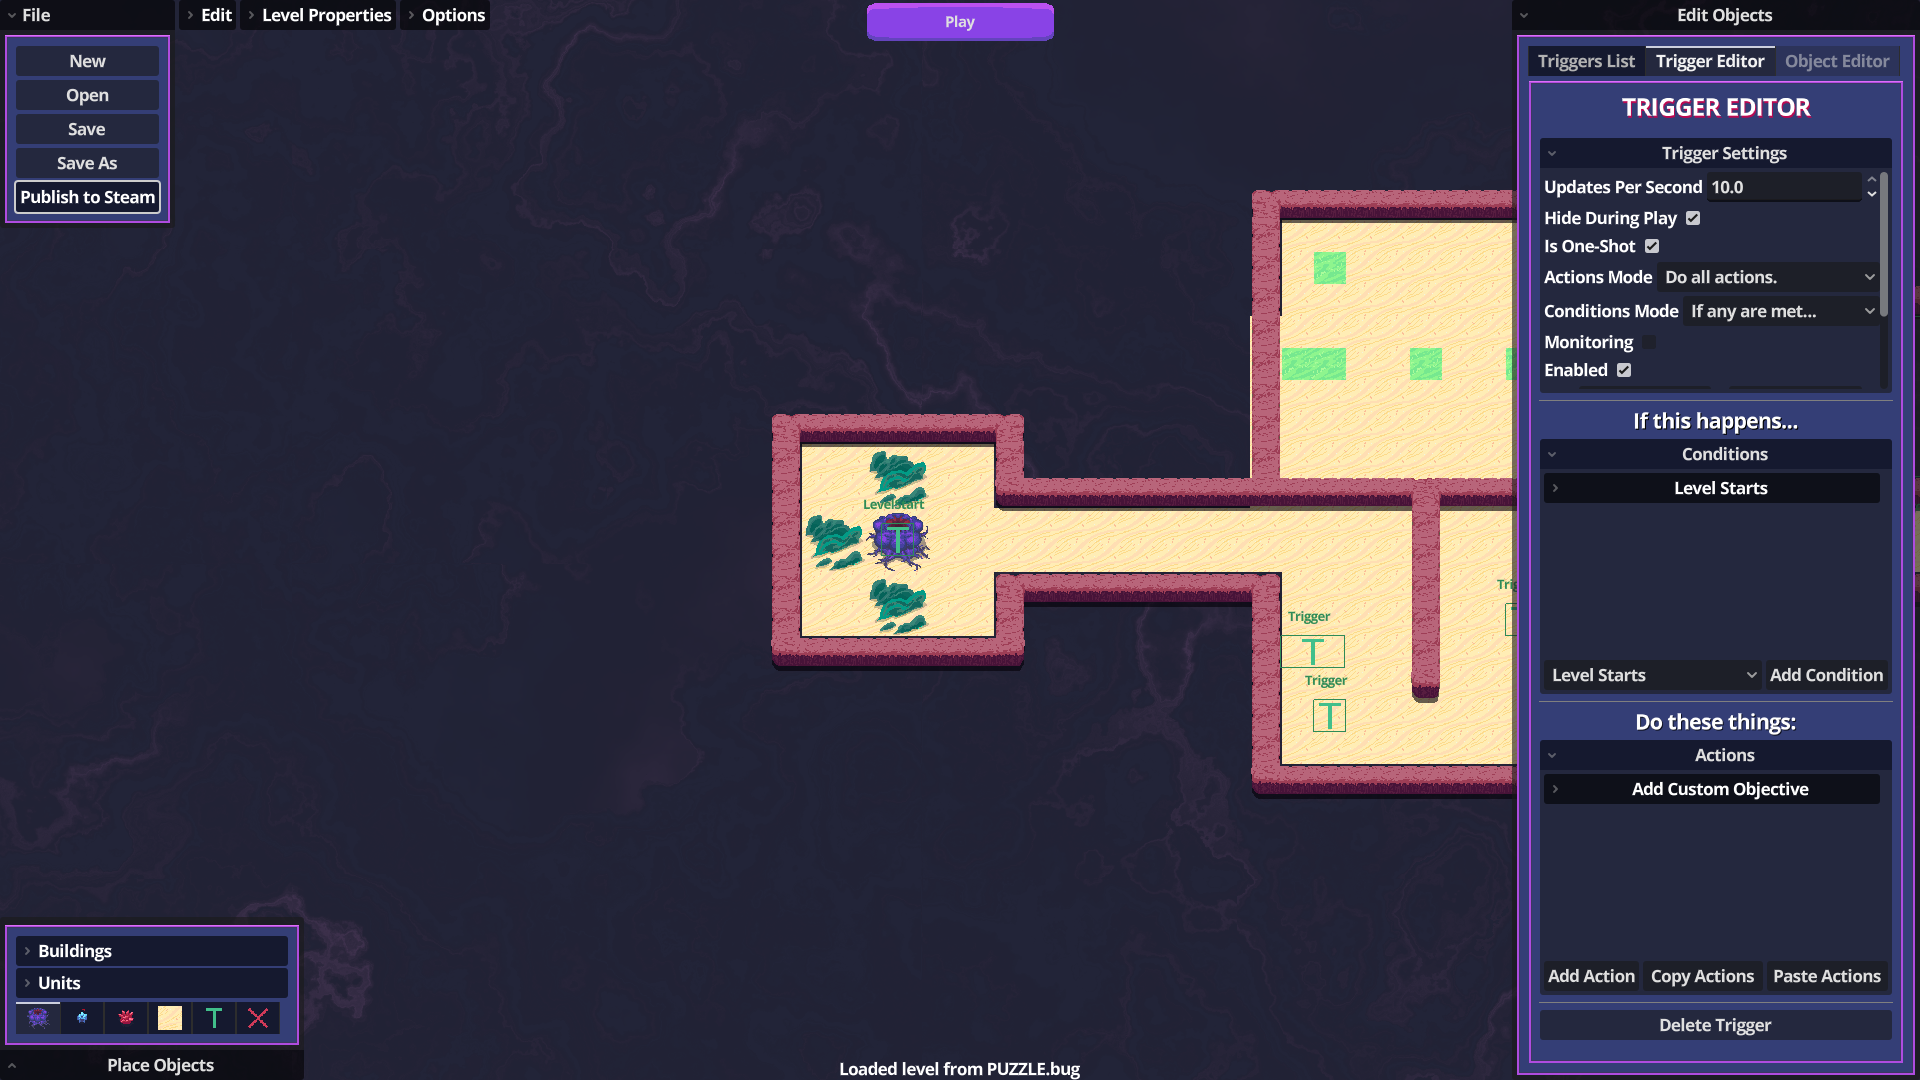Viewport: 1920px width, 1080px height.
Task: Enable the Monitoring checkbox
Action: (1649, 342)
